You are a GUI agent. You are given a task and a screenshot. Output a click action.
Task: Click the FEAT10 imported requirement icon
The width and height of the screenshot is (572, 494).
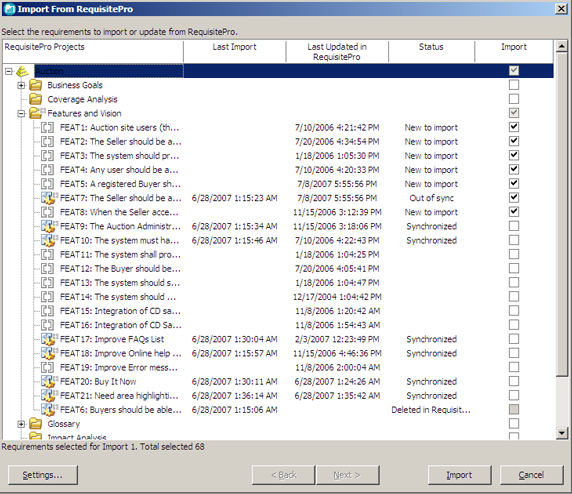coord(49,240)
